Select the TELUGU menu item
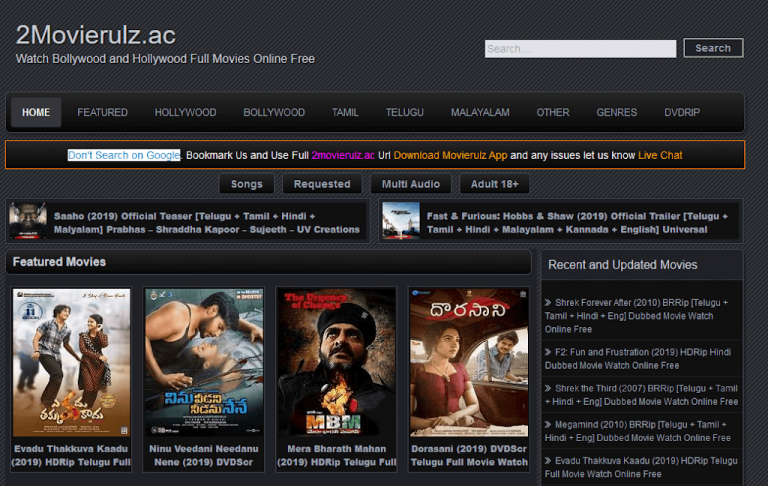This screenshot has width=768, height=486. [x=404, y=112]
